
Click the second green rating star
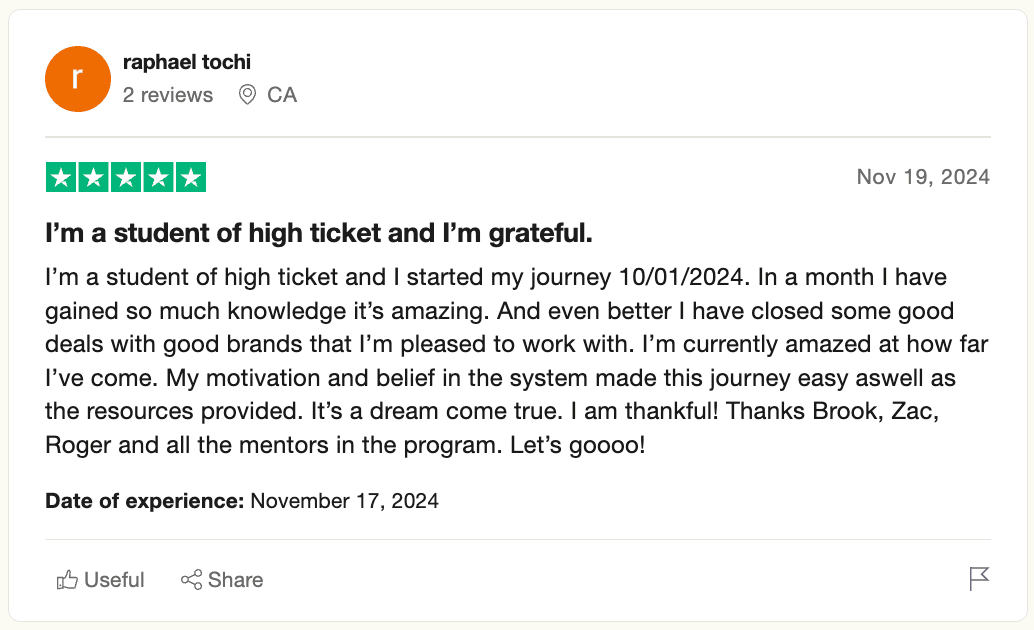pos(94,177)
